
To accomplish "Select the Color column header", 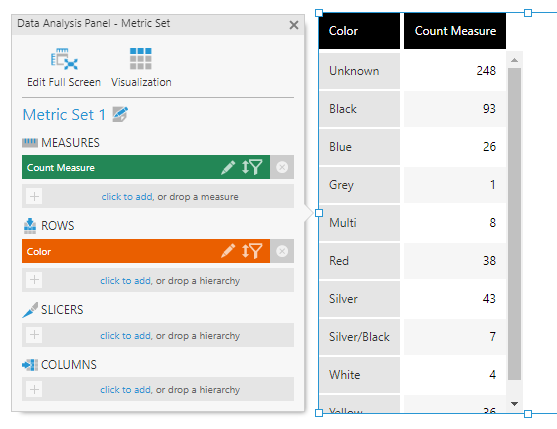I will pos(359,31).
